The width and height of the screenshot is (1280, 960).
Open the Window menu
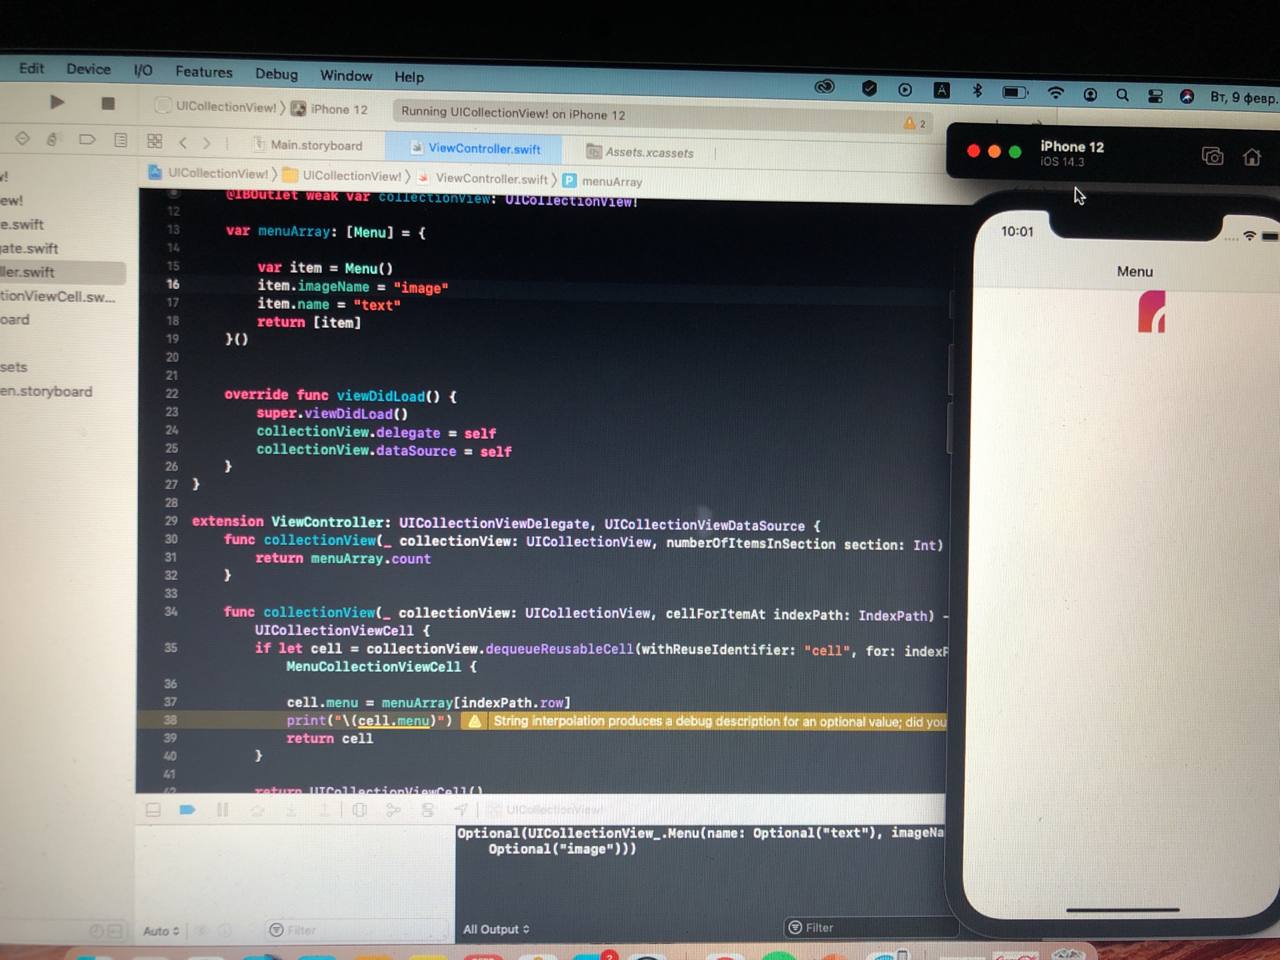(x=346, y=76)
